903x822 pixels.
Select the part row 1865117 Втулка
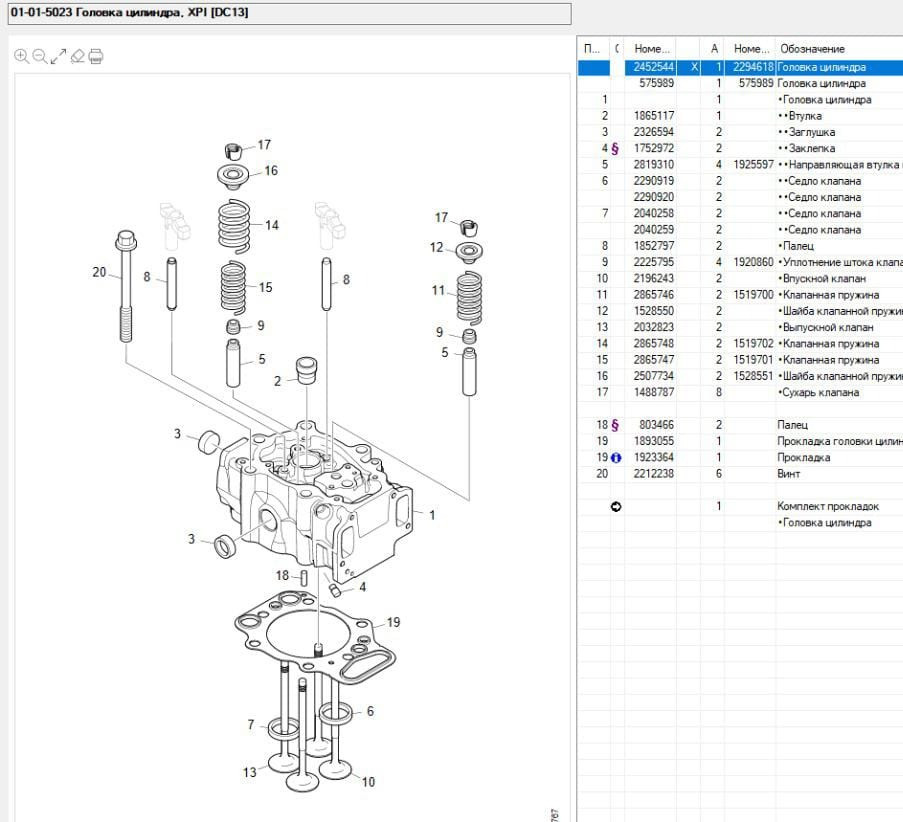point(654,116)
